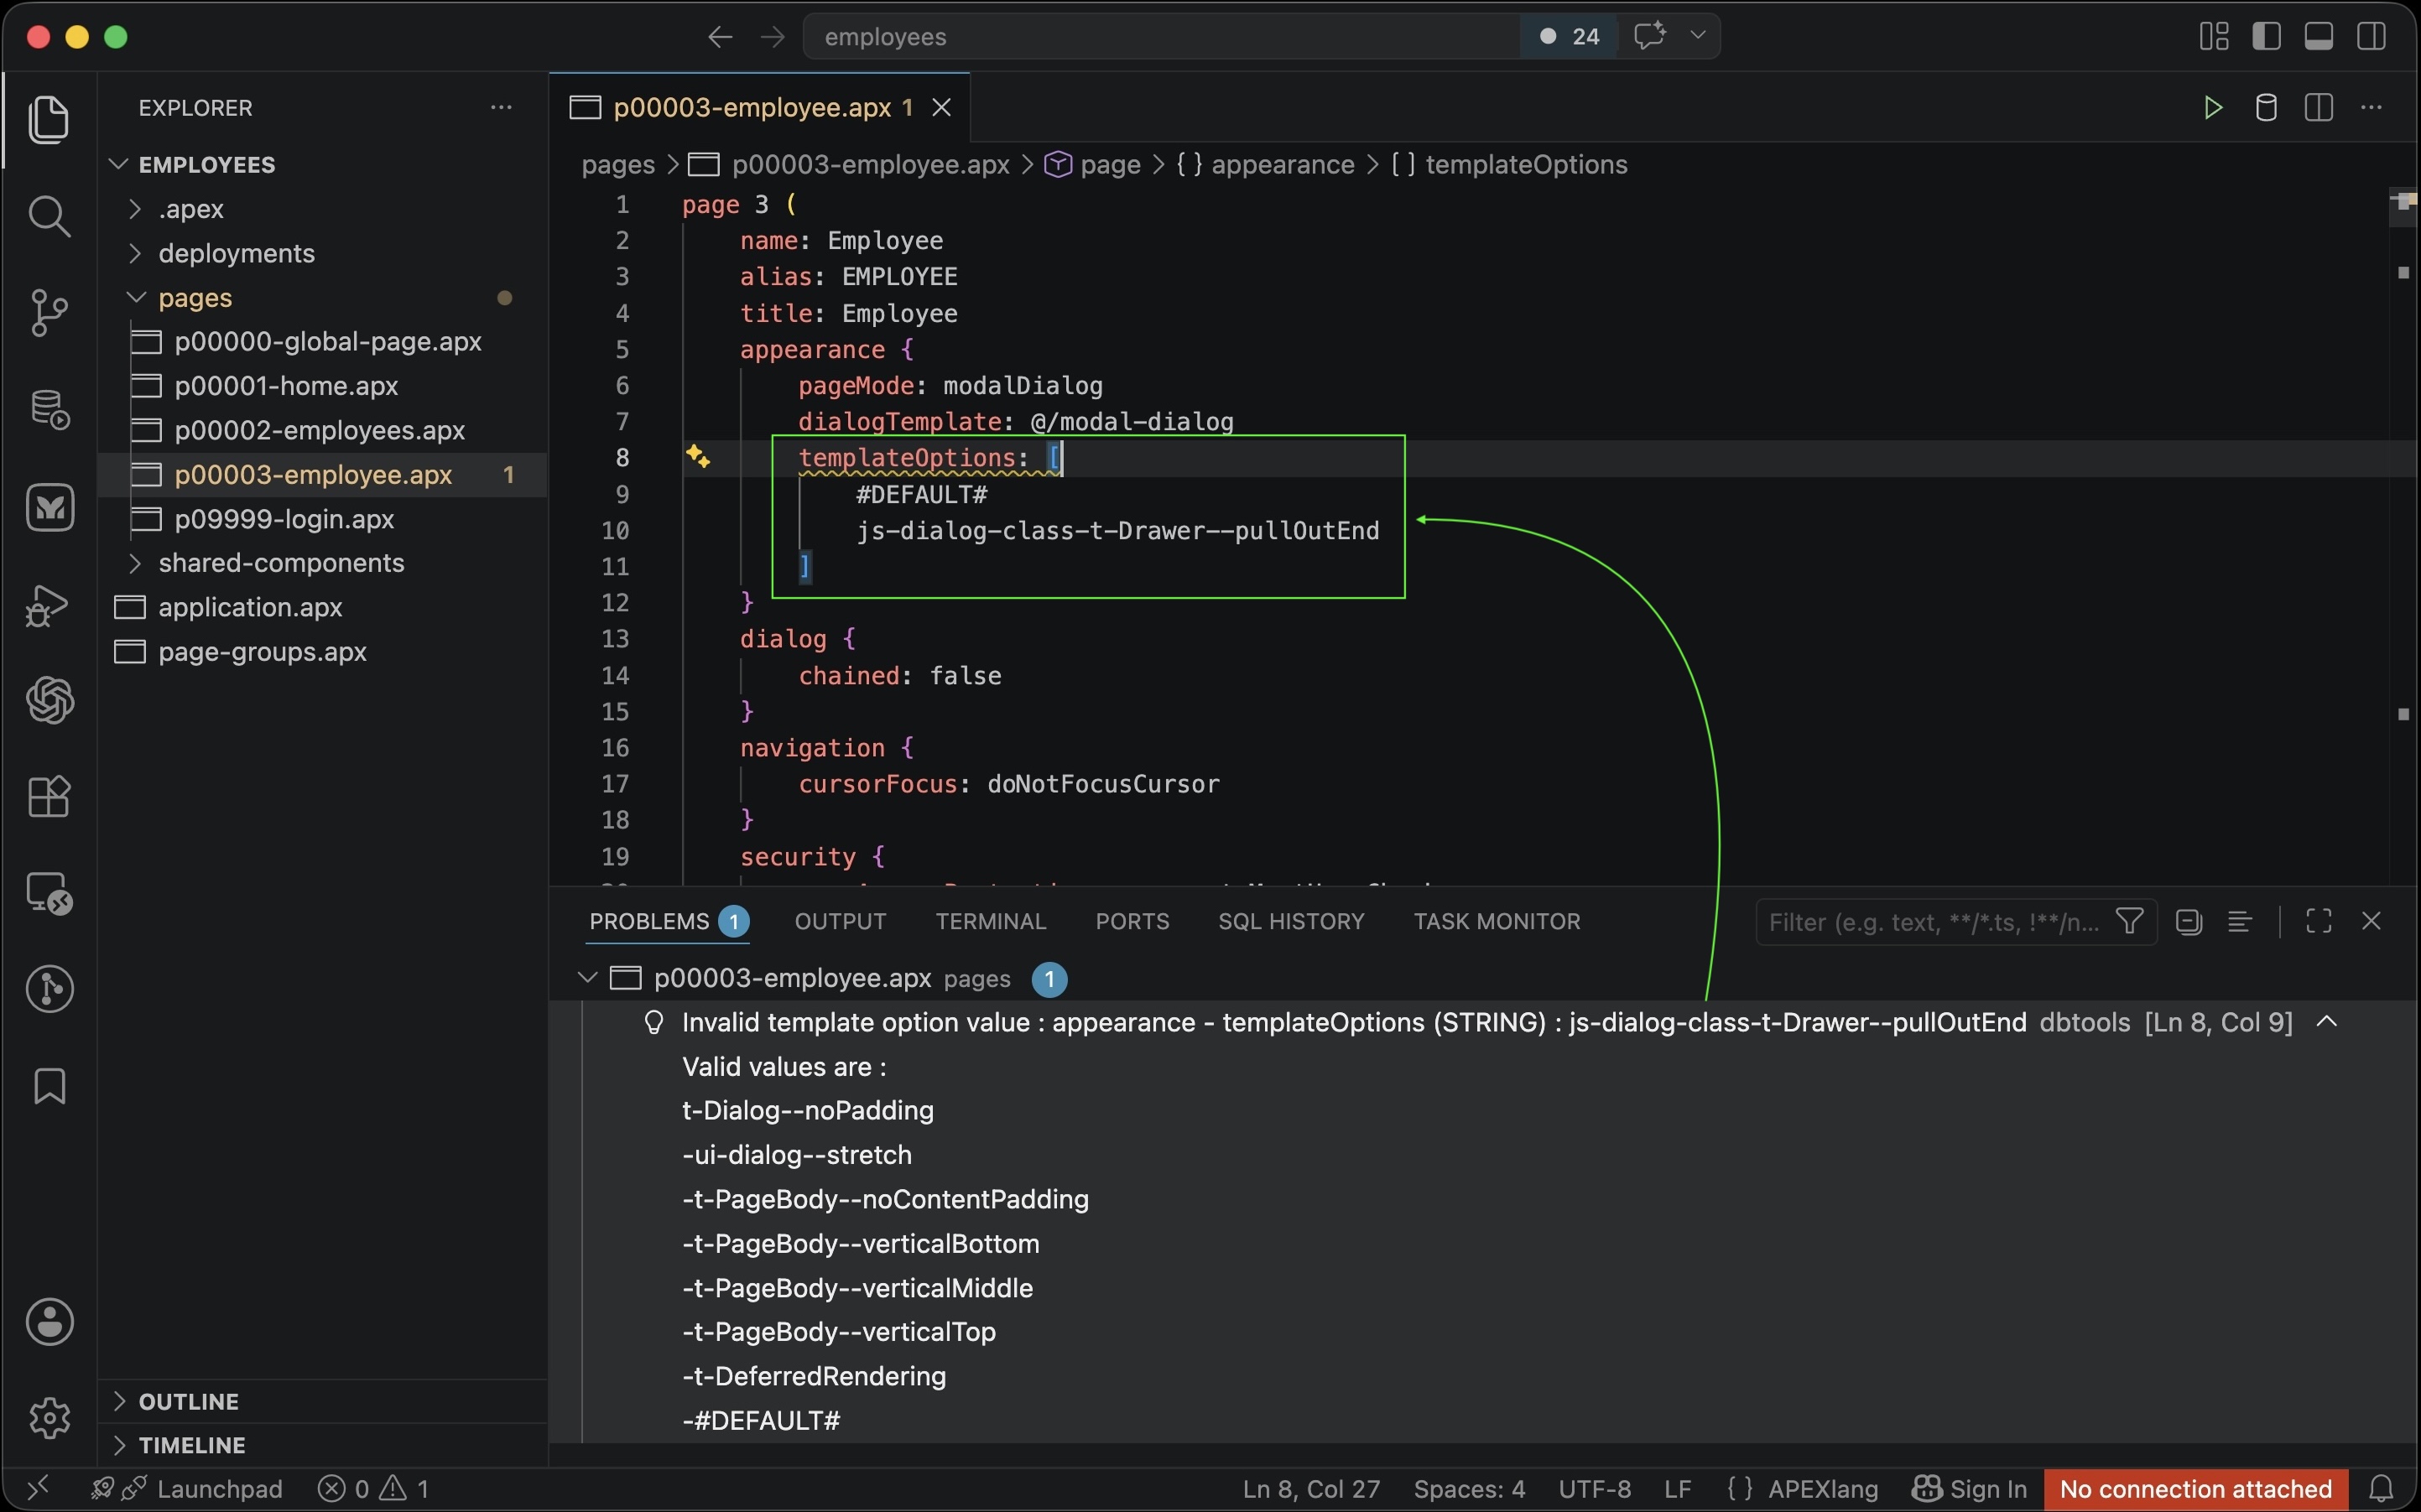Open p00002-employees.apx in Explorer
2421x1512 pixels.
[319, 430]
